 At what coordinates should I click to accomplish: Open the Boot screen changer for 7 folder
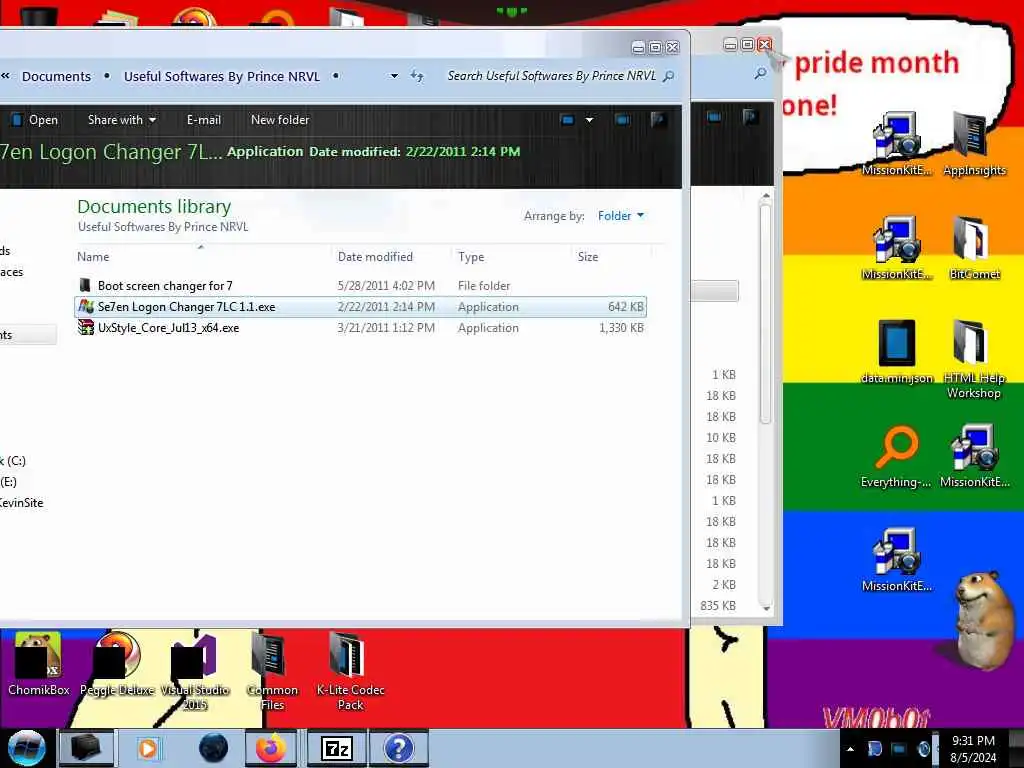[x=360, y=285]
